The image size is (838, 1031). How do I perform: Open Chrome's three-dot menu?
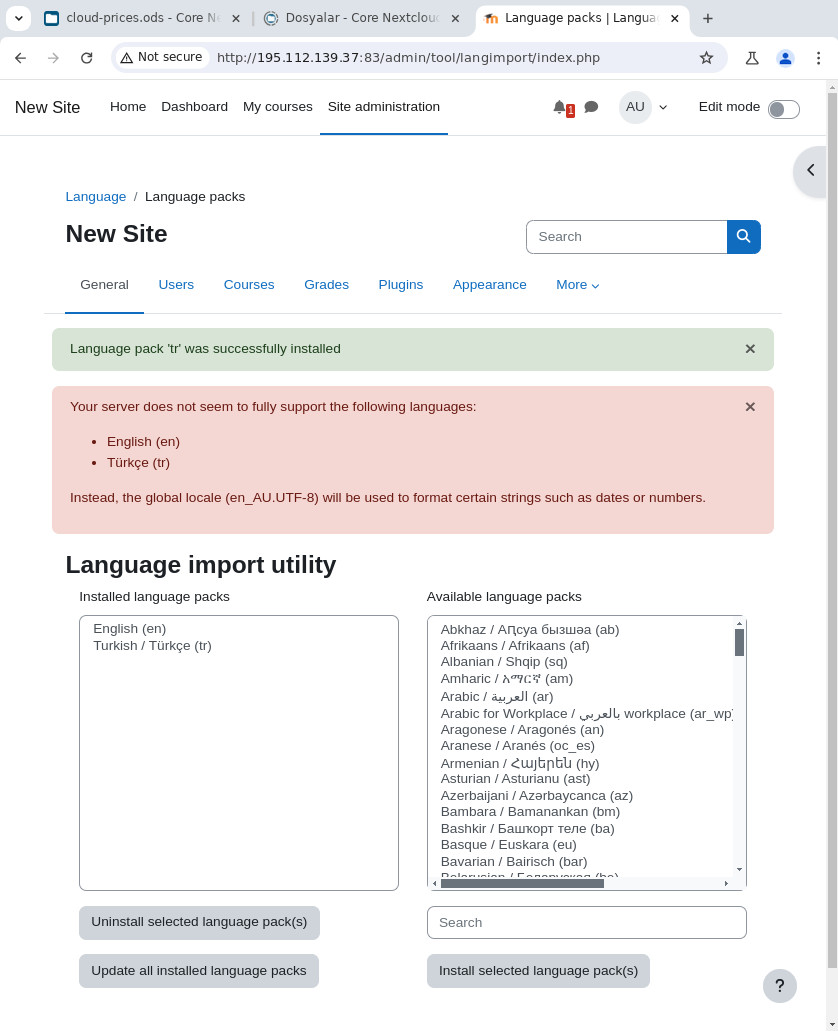817,58
